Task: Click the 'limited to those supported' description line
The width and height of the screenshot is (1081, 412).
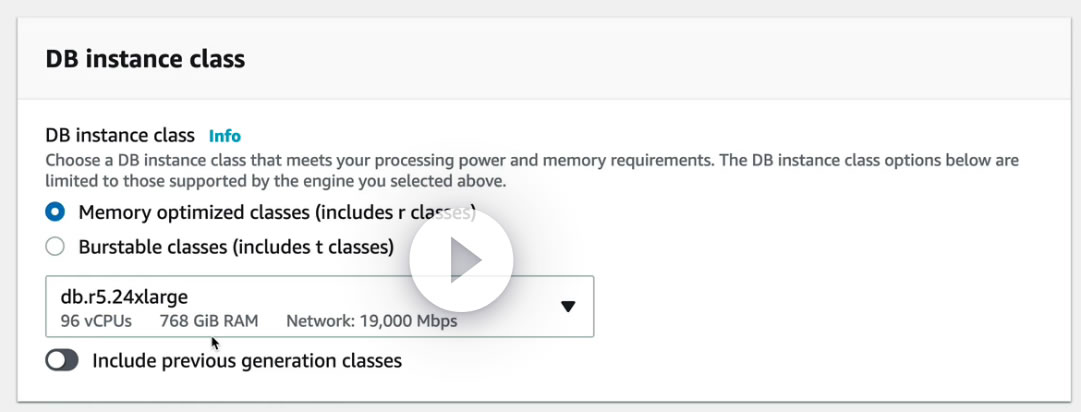Action: (276, 181)
